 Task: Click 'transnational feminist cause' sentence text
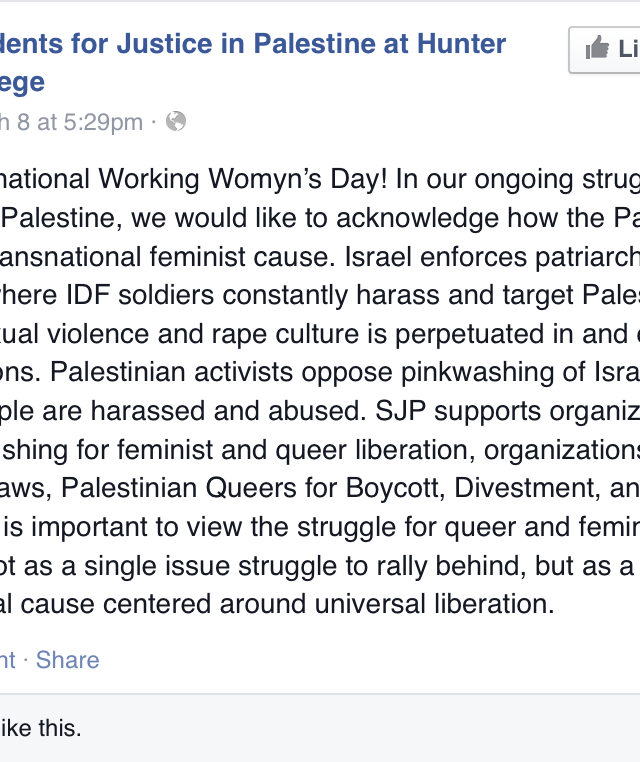[168, 257]
